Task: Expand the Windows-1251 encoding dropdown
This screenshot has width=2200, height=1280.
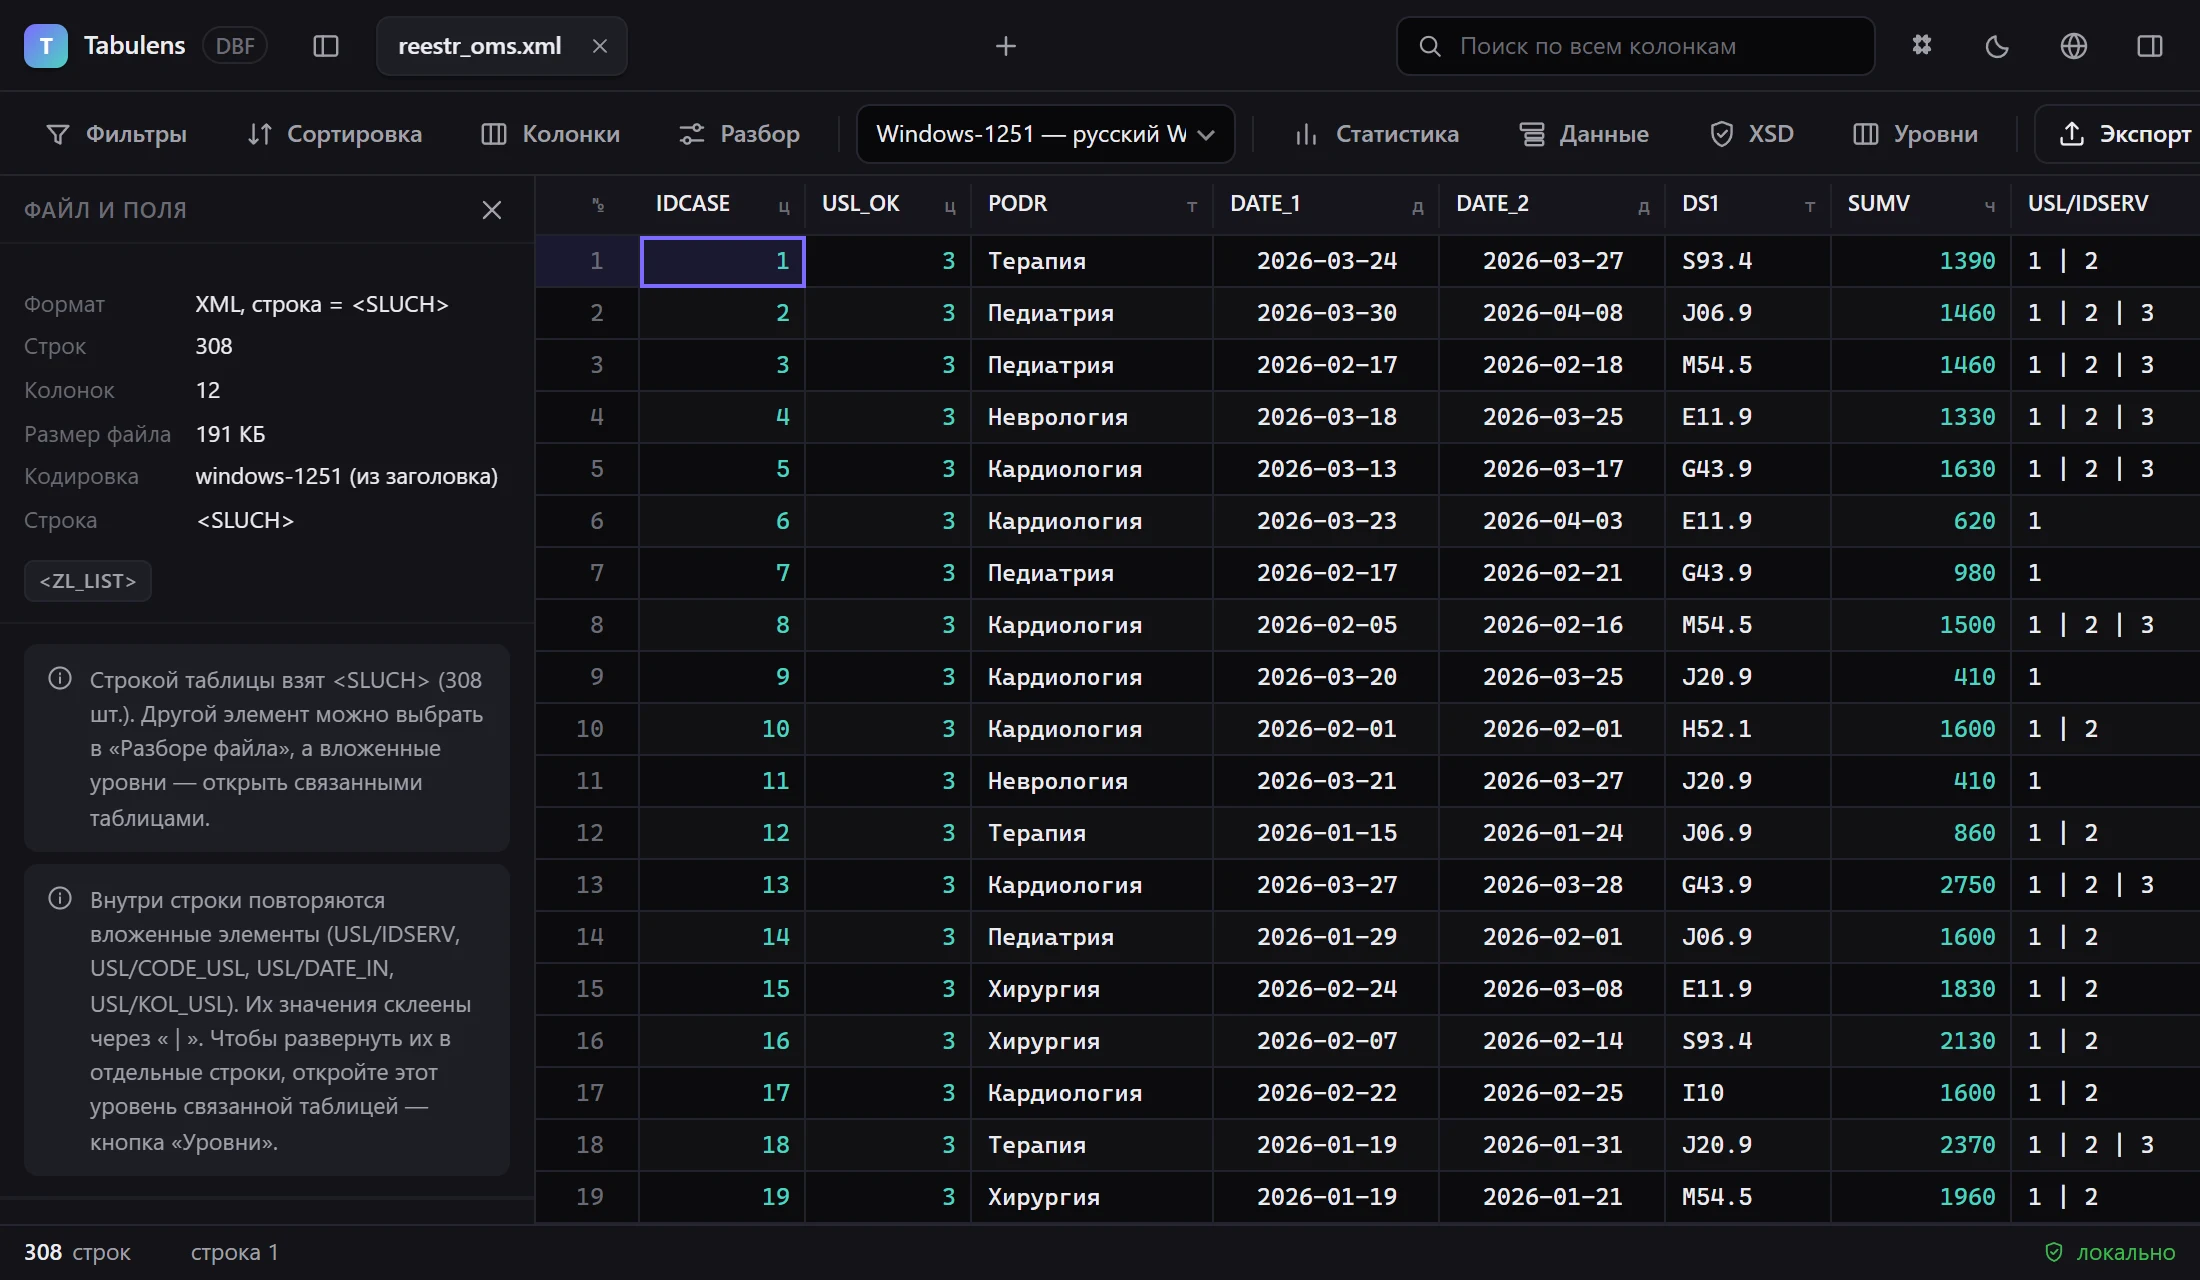Action: 1046,134
